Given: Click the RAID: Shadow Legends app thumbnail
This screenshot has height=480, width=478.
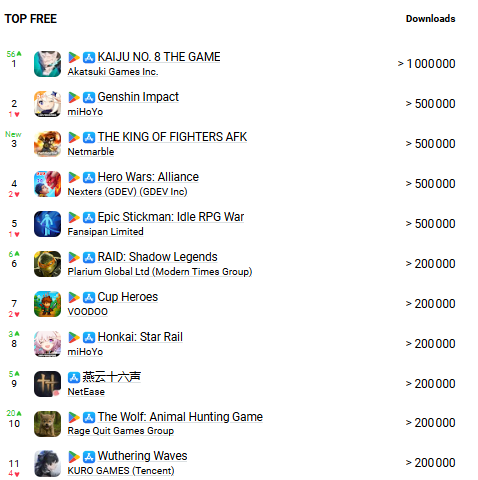Looking at the screenshot, I should pos(47,264).
